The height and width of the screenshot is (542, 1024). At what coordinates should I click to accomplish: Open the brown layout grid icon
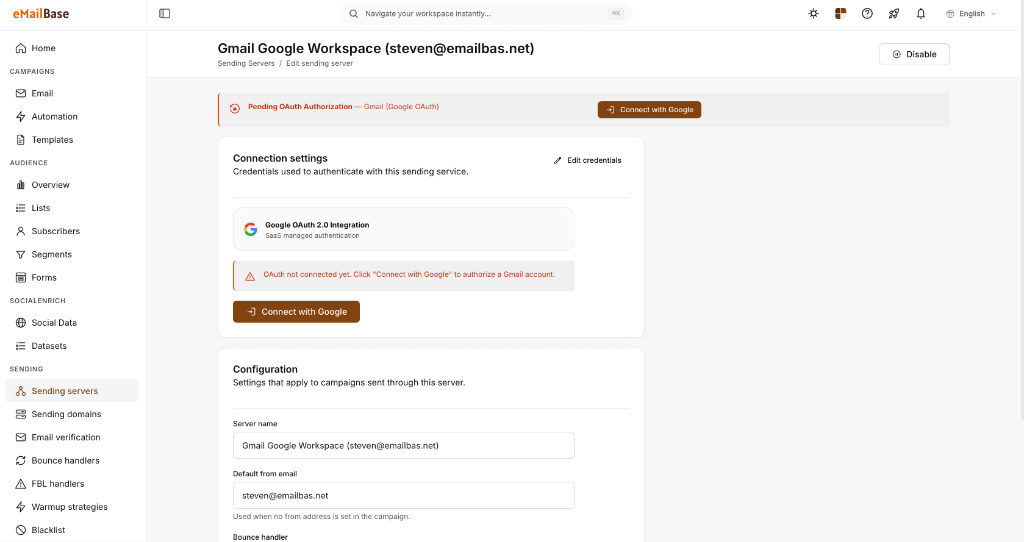point(840,14)
